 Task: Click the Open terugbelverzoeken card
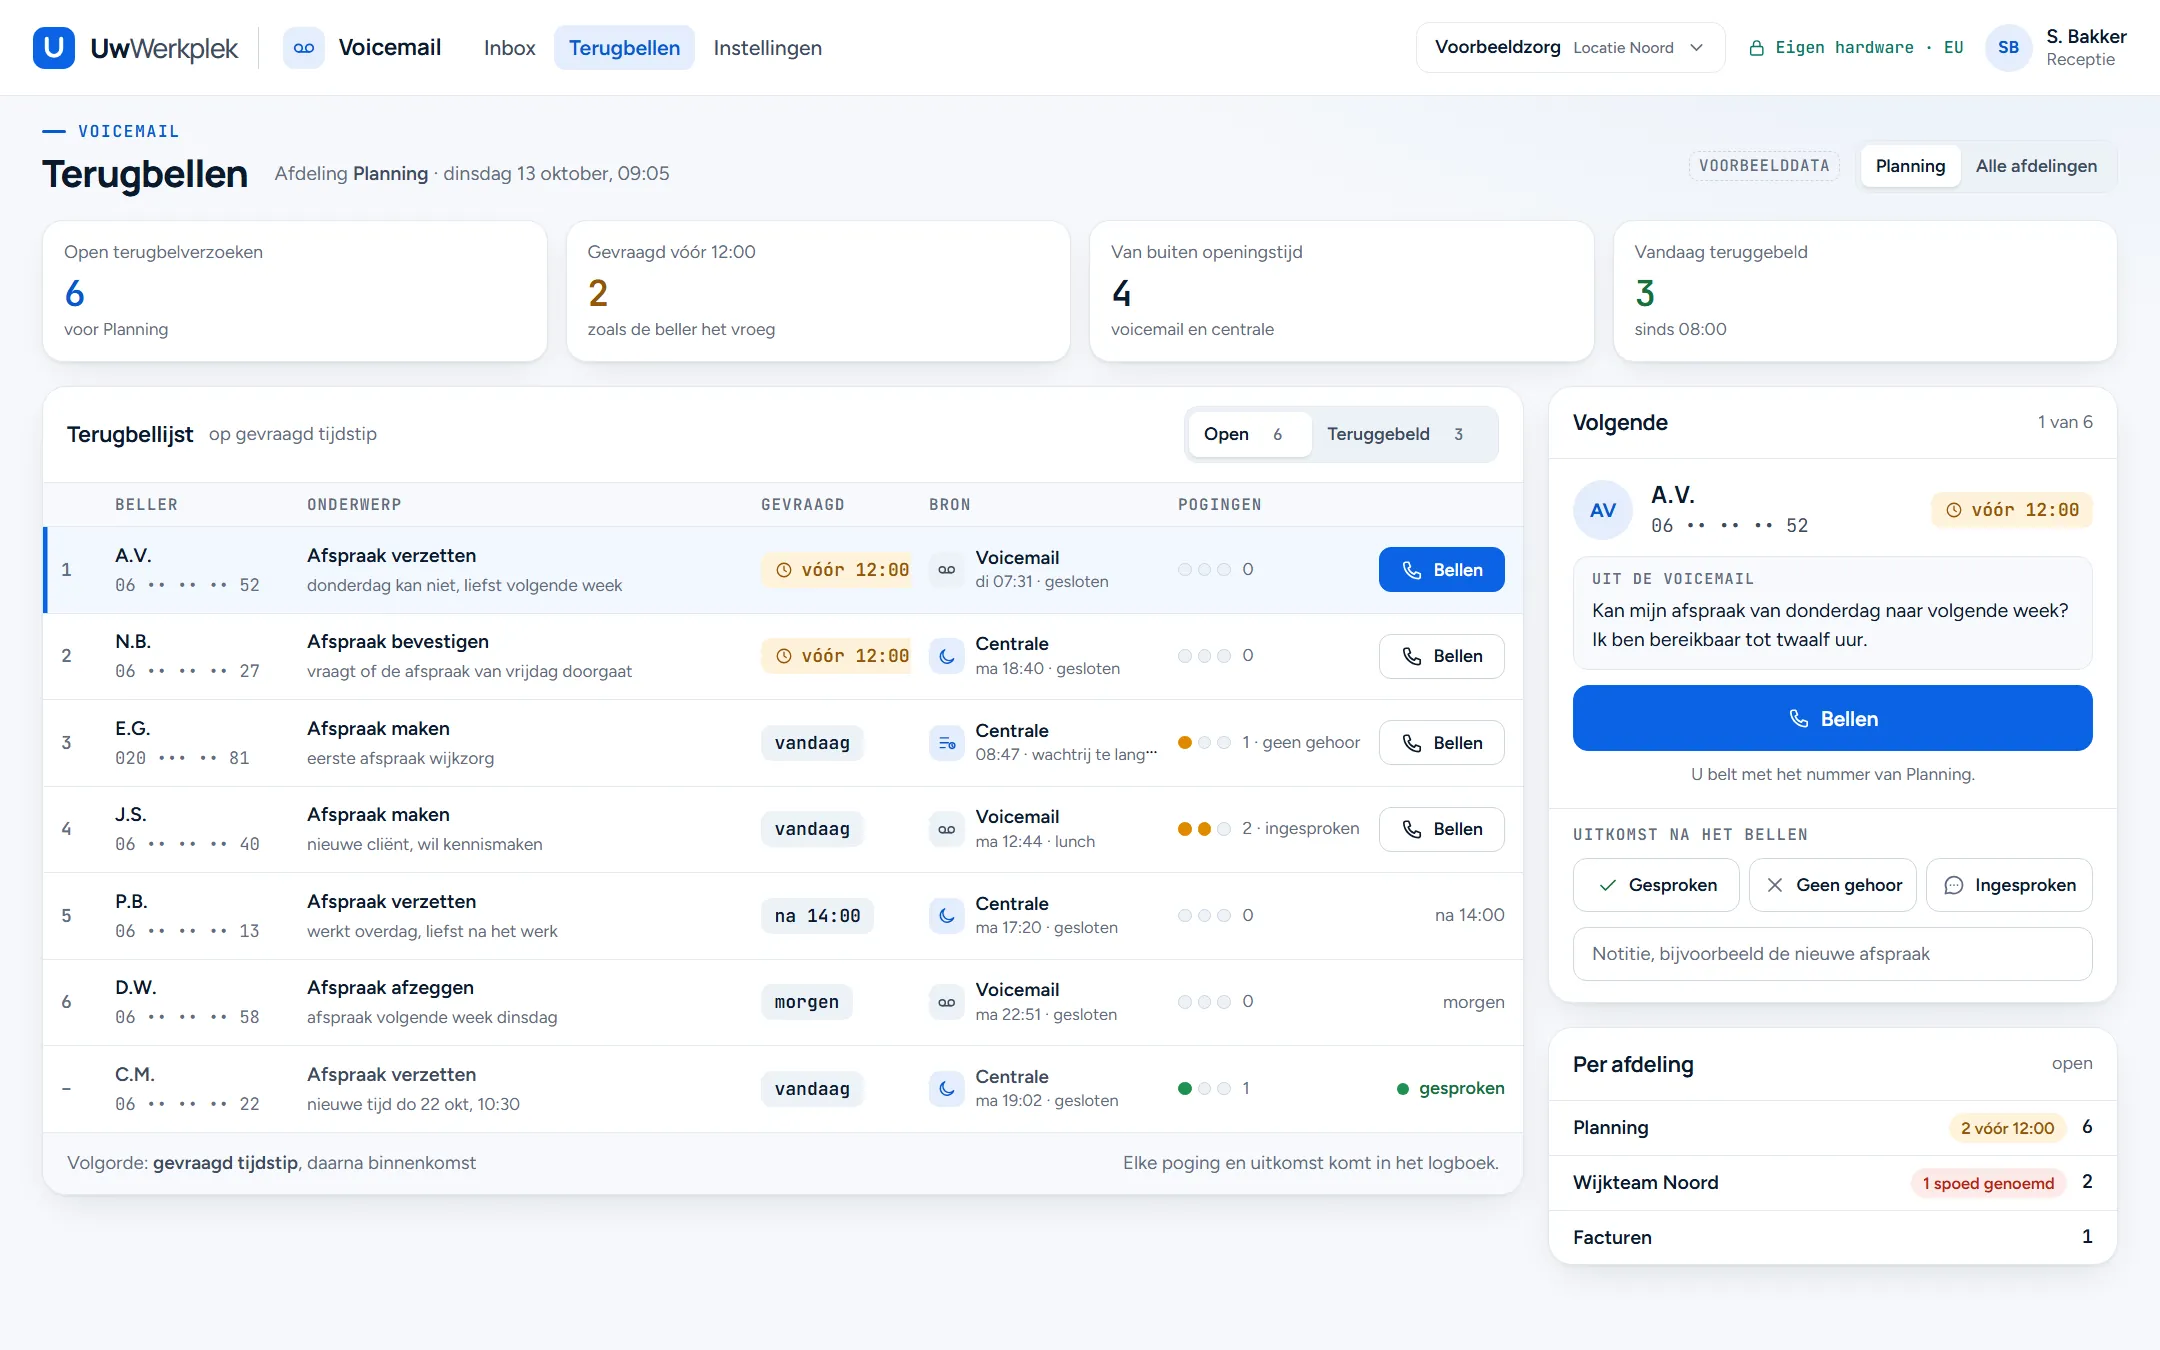pos(295,291)
